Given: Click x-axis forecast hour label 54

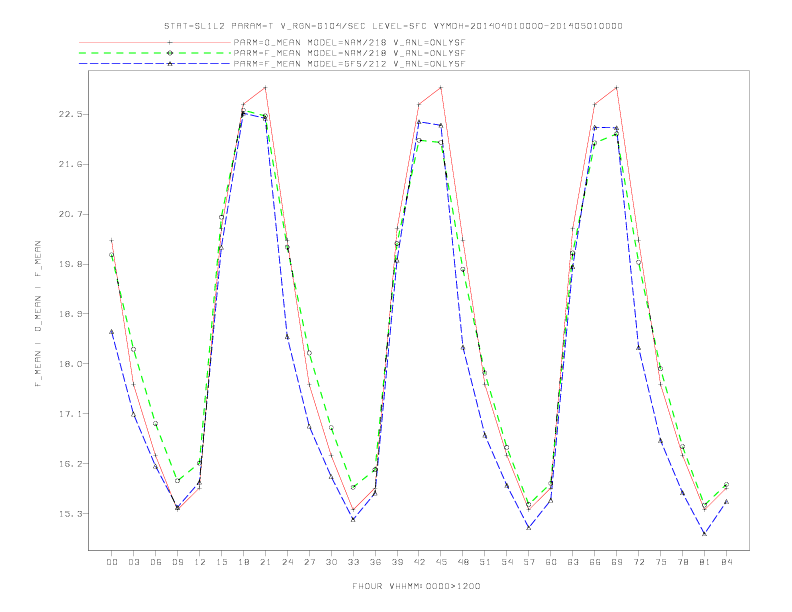Looking at the screenshot, I should pyautogui.click(x=507, y=562).
